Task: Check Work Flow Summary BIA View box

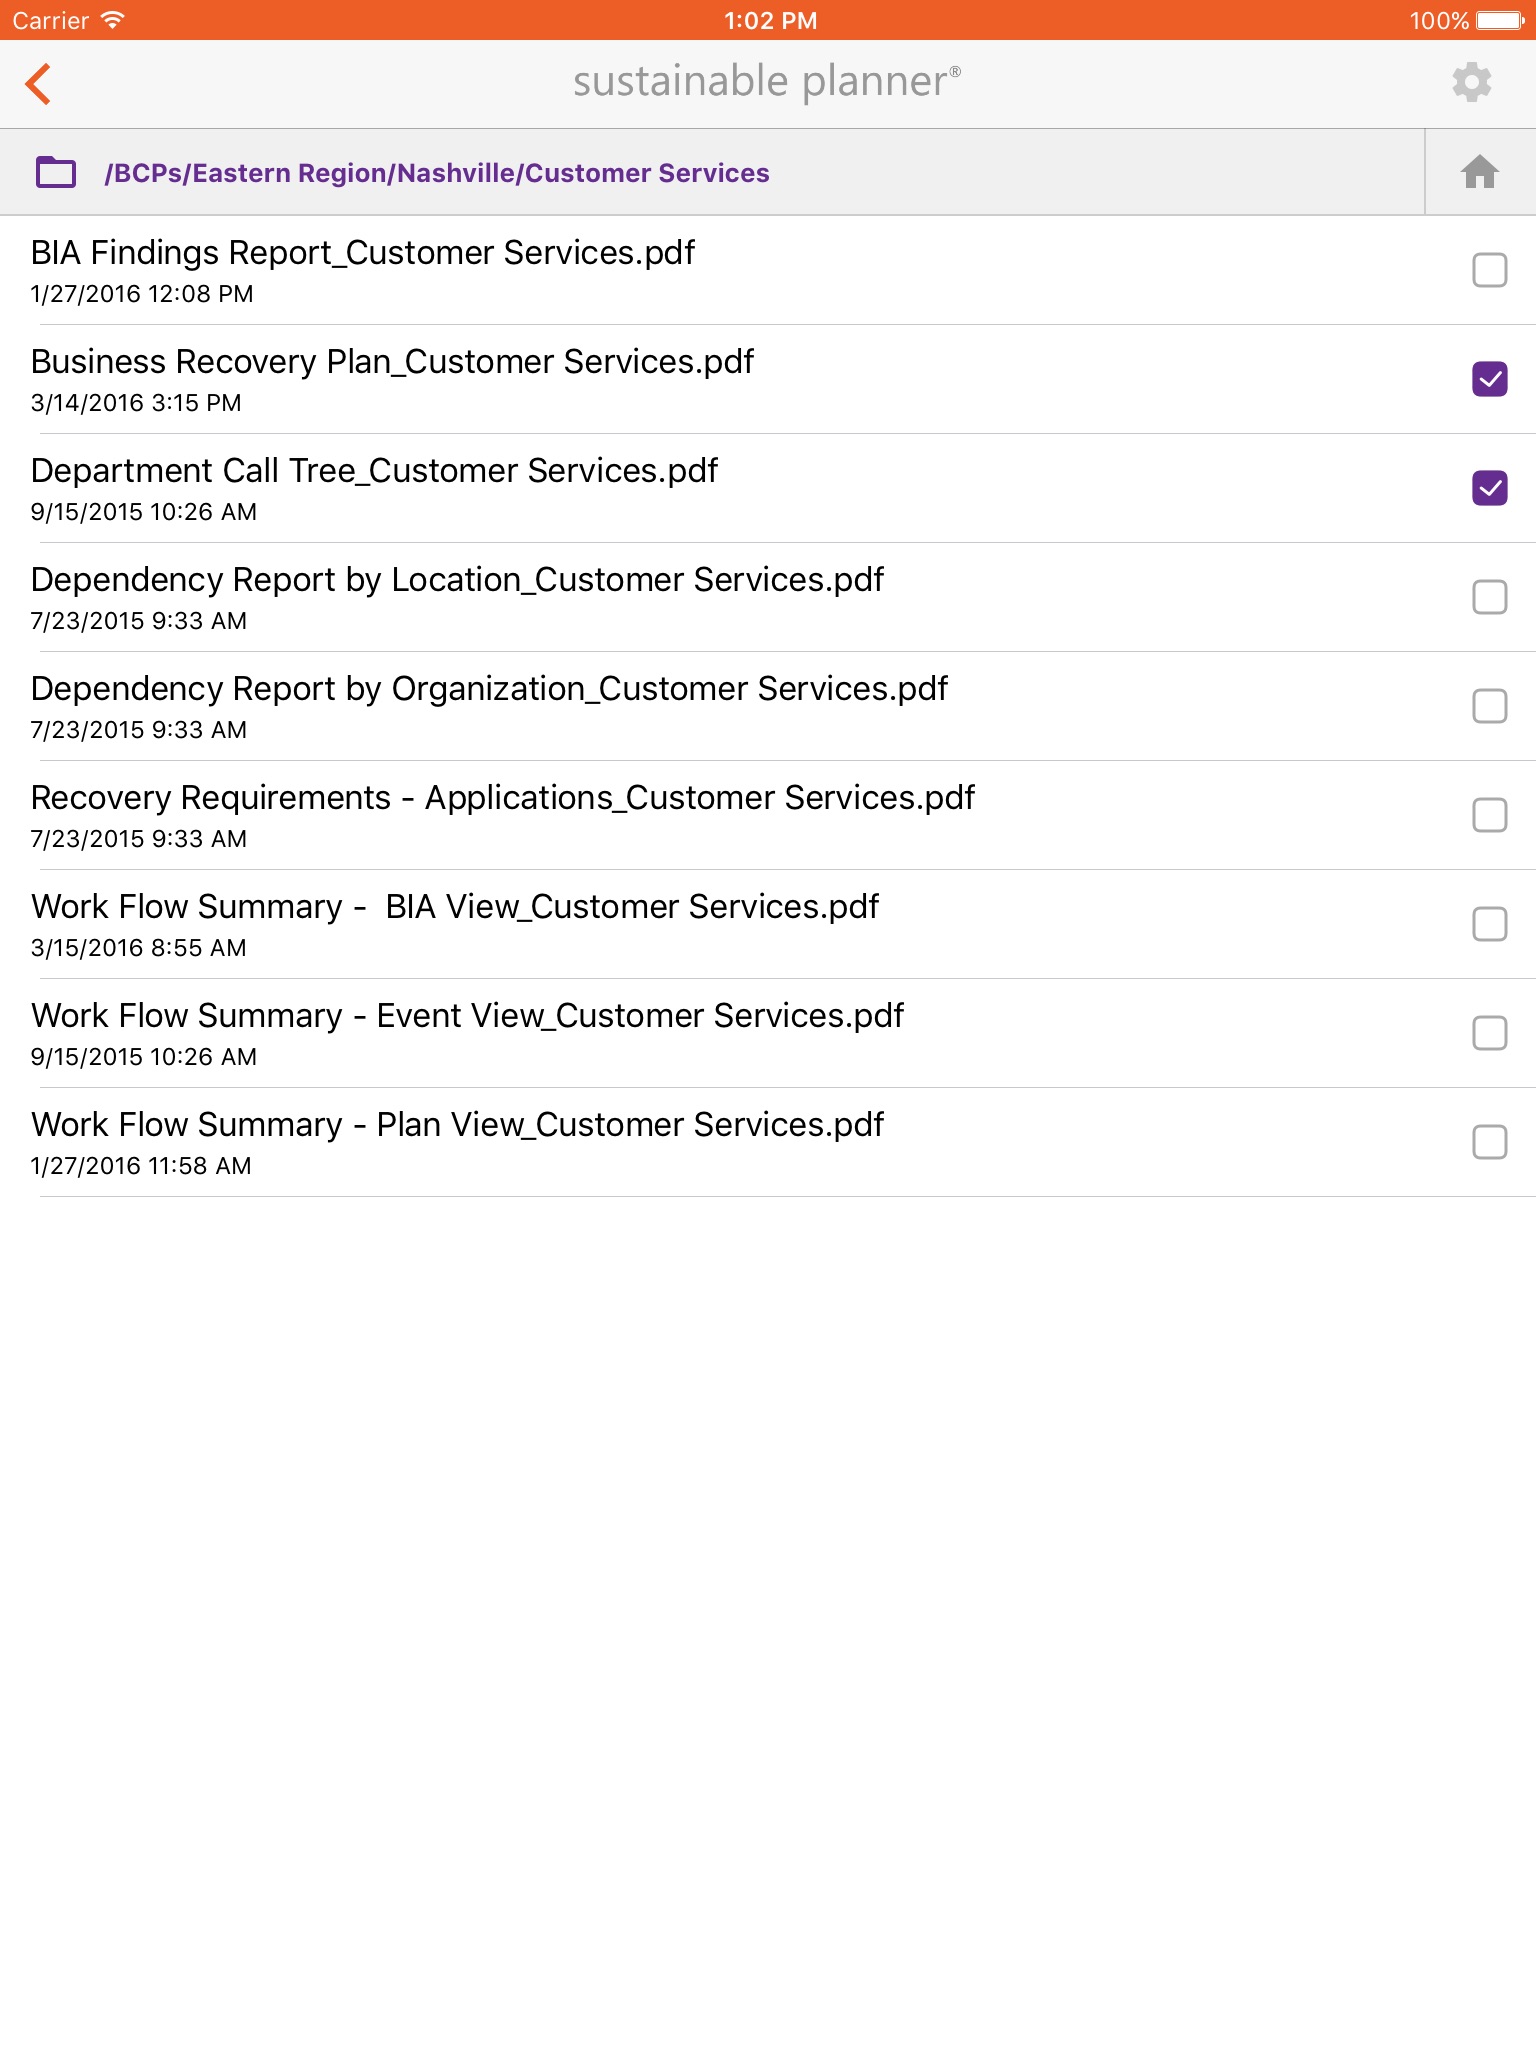Action: 1489,924
